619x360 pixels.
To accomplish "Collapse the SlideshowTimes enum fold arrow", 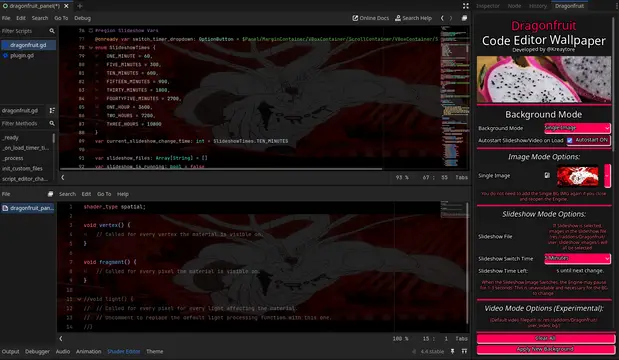I will 91,48.
